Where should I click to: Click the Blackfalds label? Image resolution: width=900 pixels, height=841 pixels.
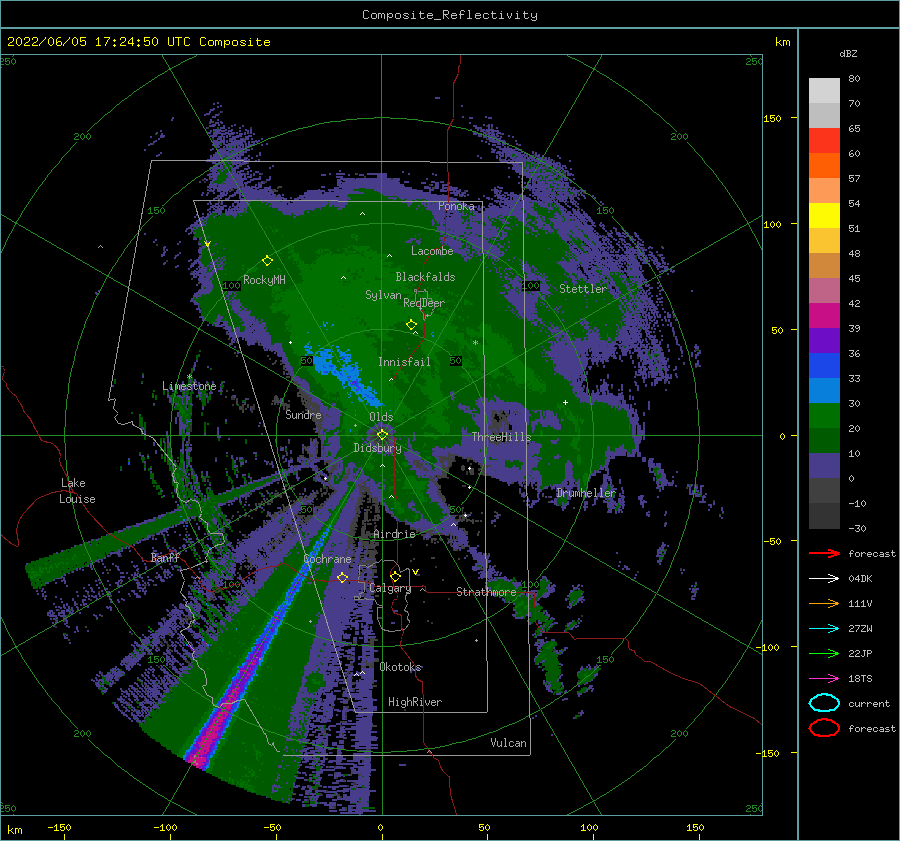click(x=425, y=277)
